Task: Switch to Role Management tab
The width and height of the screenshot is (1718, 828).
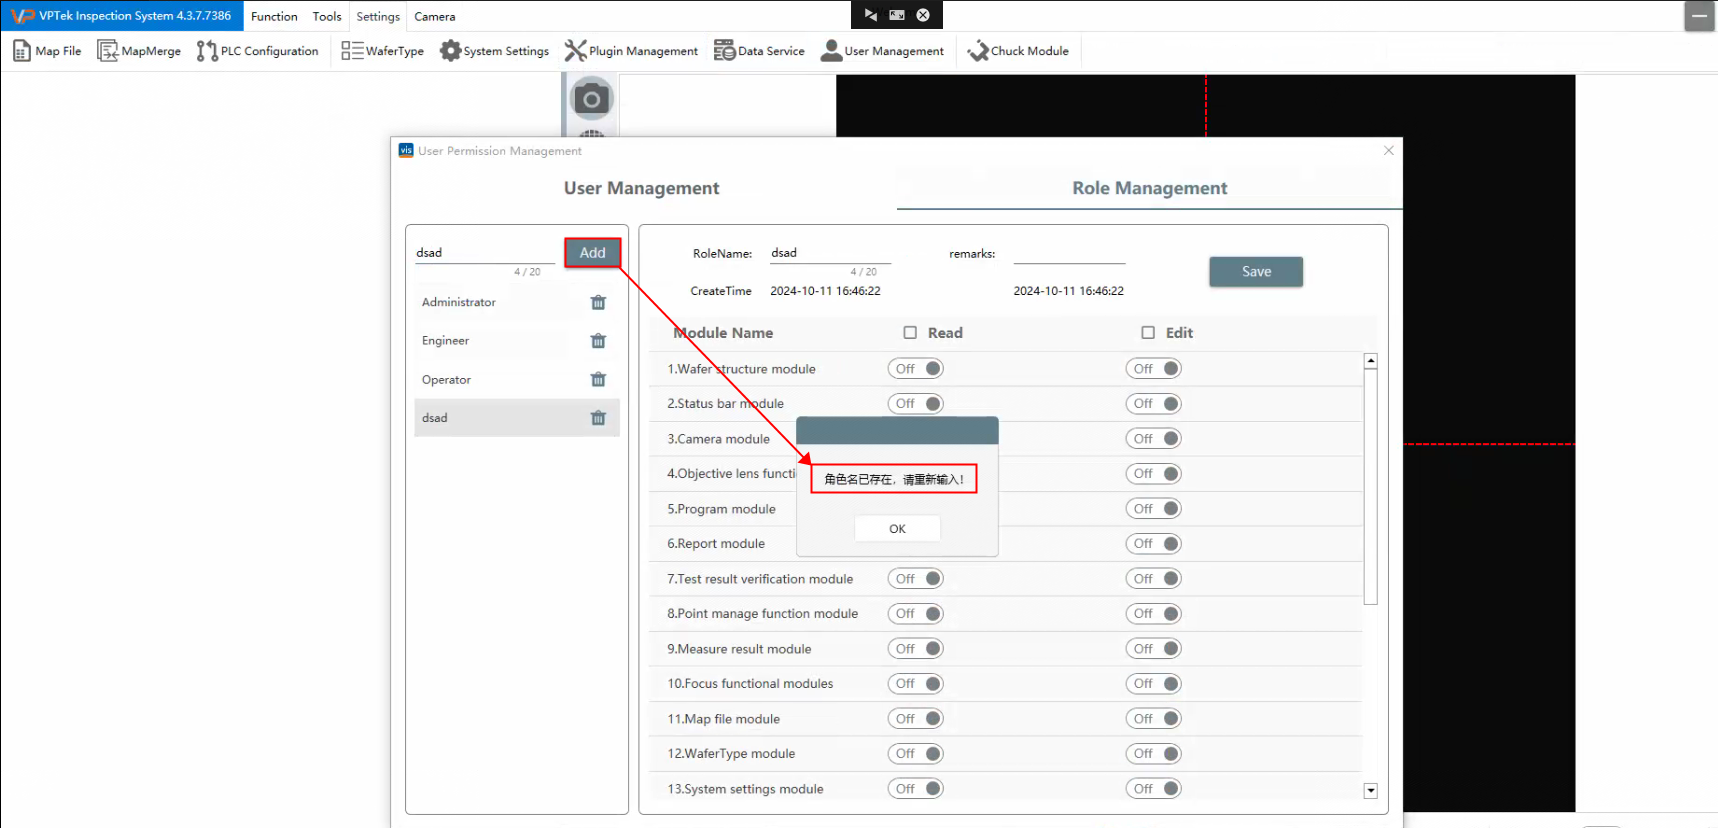Action: point(1150,188)
